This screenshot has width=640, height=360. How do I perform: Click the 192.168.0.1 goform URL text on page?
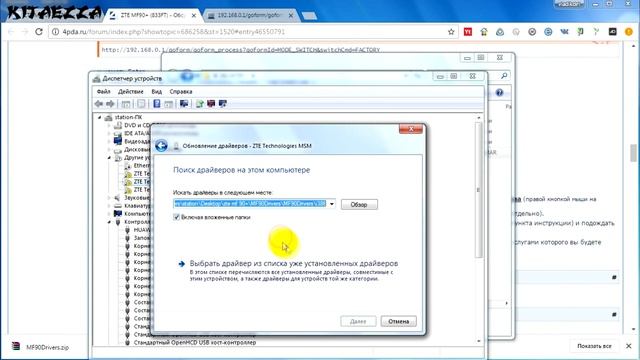point(240,50)
